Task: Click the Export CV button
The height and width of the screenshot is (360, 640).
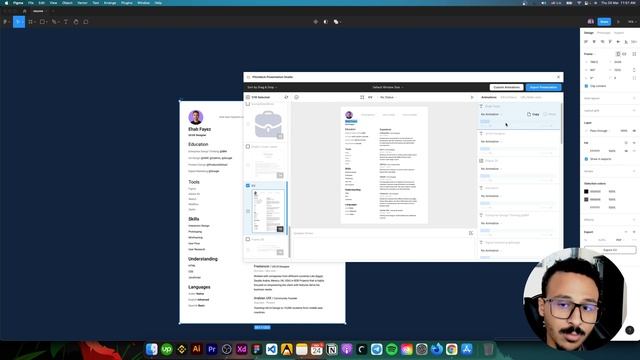Action: (x=610, y=250)
